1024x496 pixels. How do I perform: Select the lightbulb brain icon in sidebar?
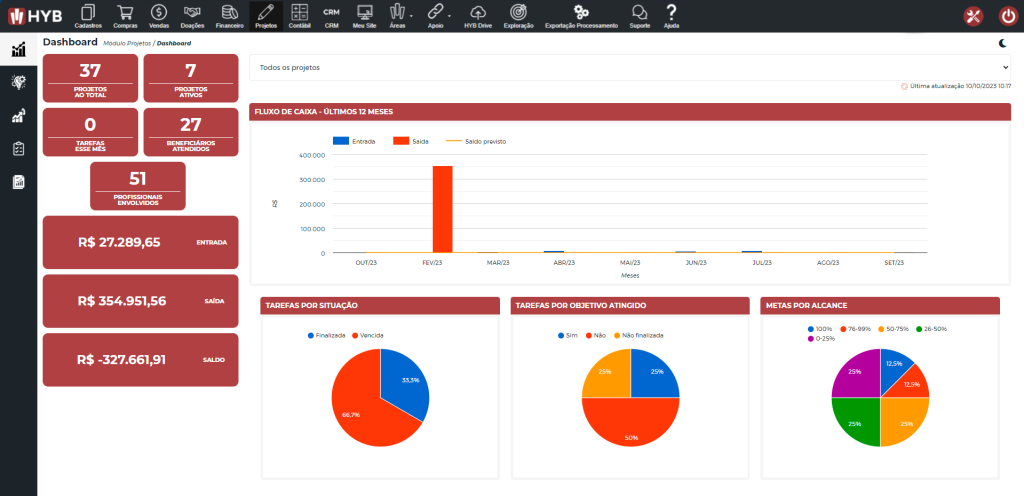coord(18,82)
